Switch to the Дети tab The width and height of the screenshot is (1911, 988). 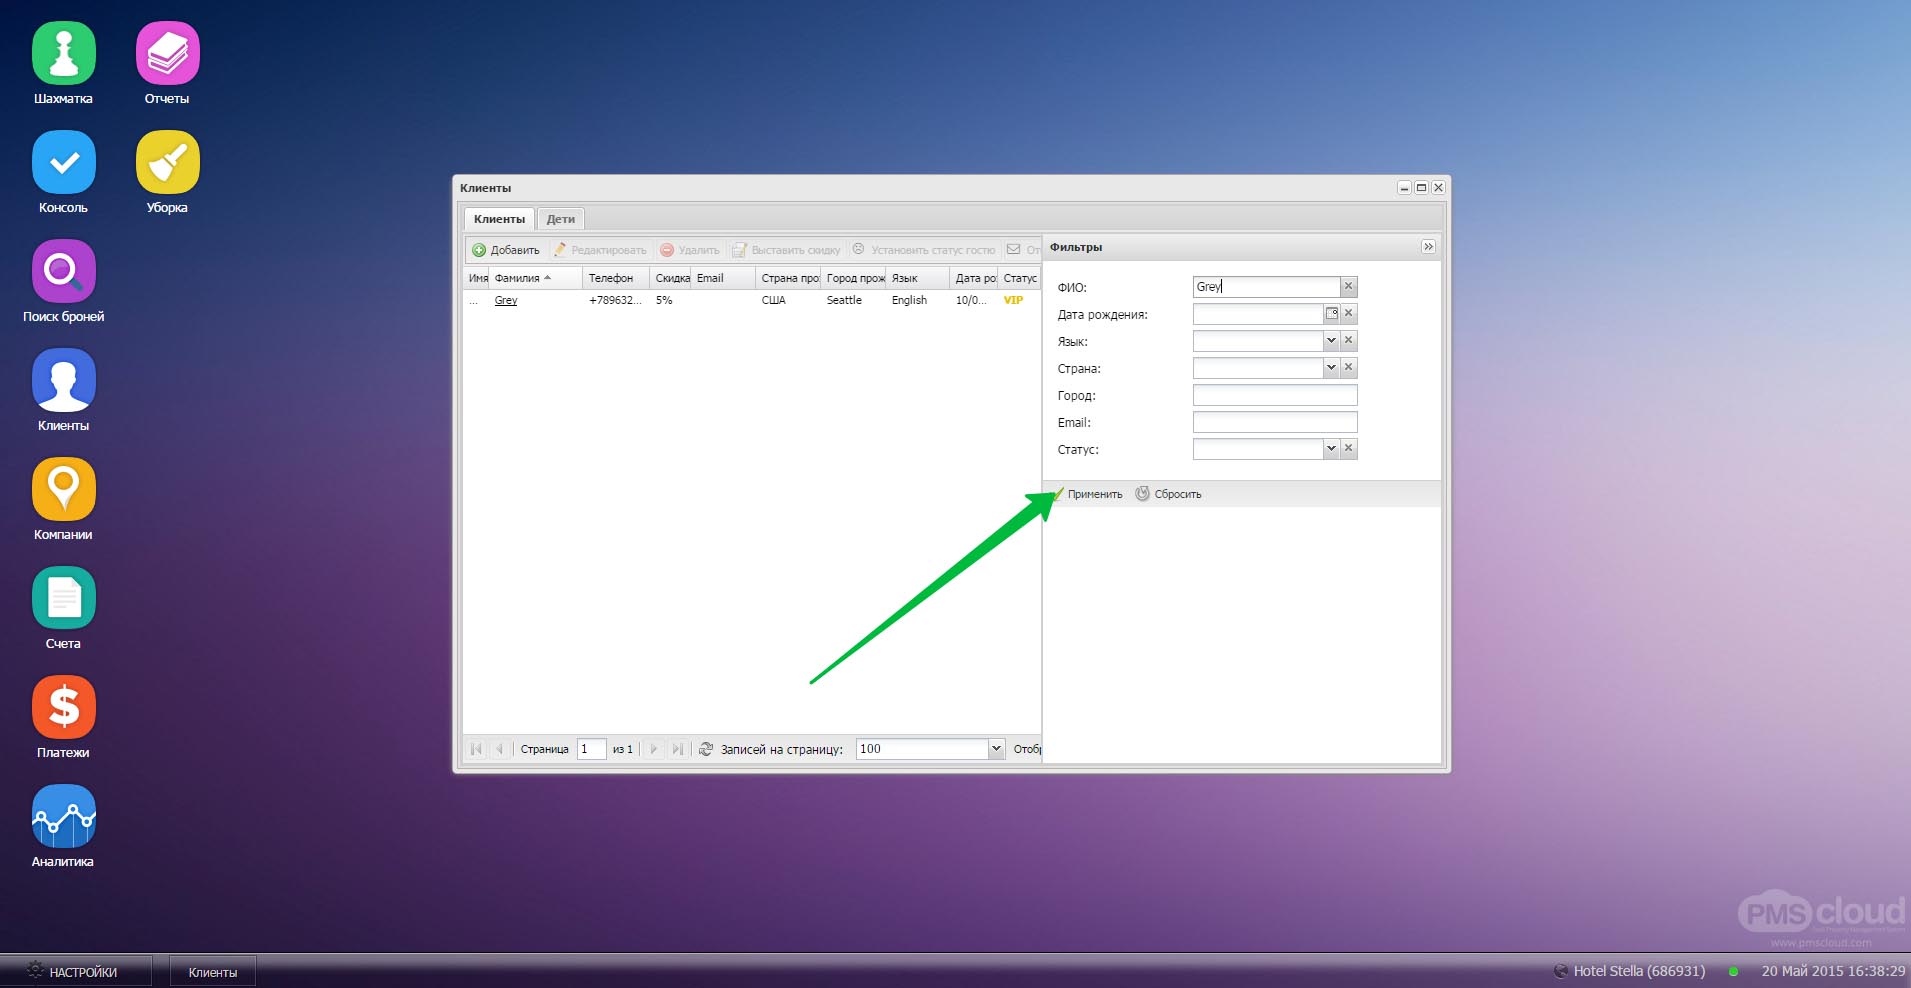pyautogui.click(x=561, y=219)
